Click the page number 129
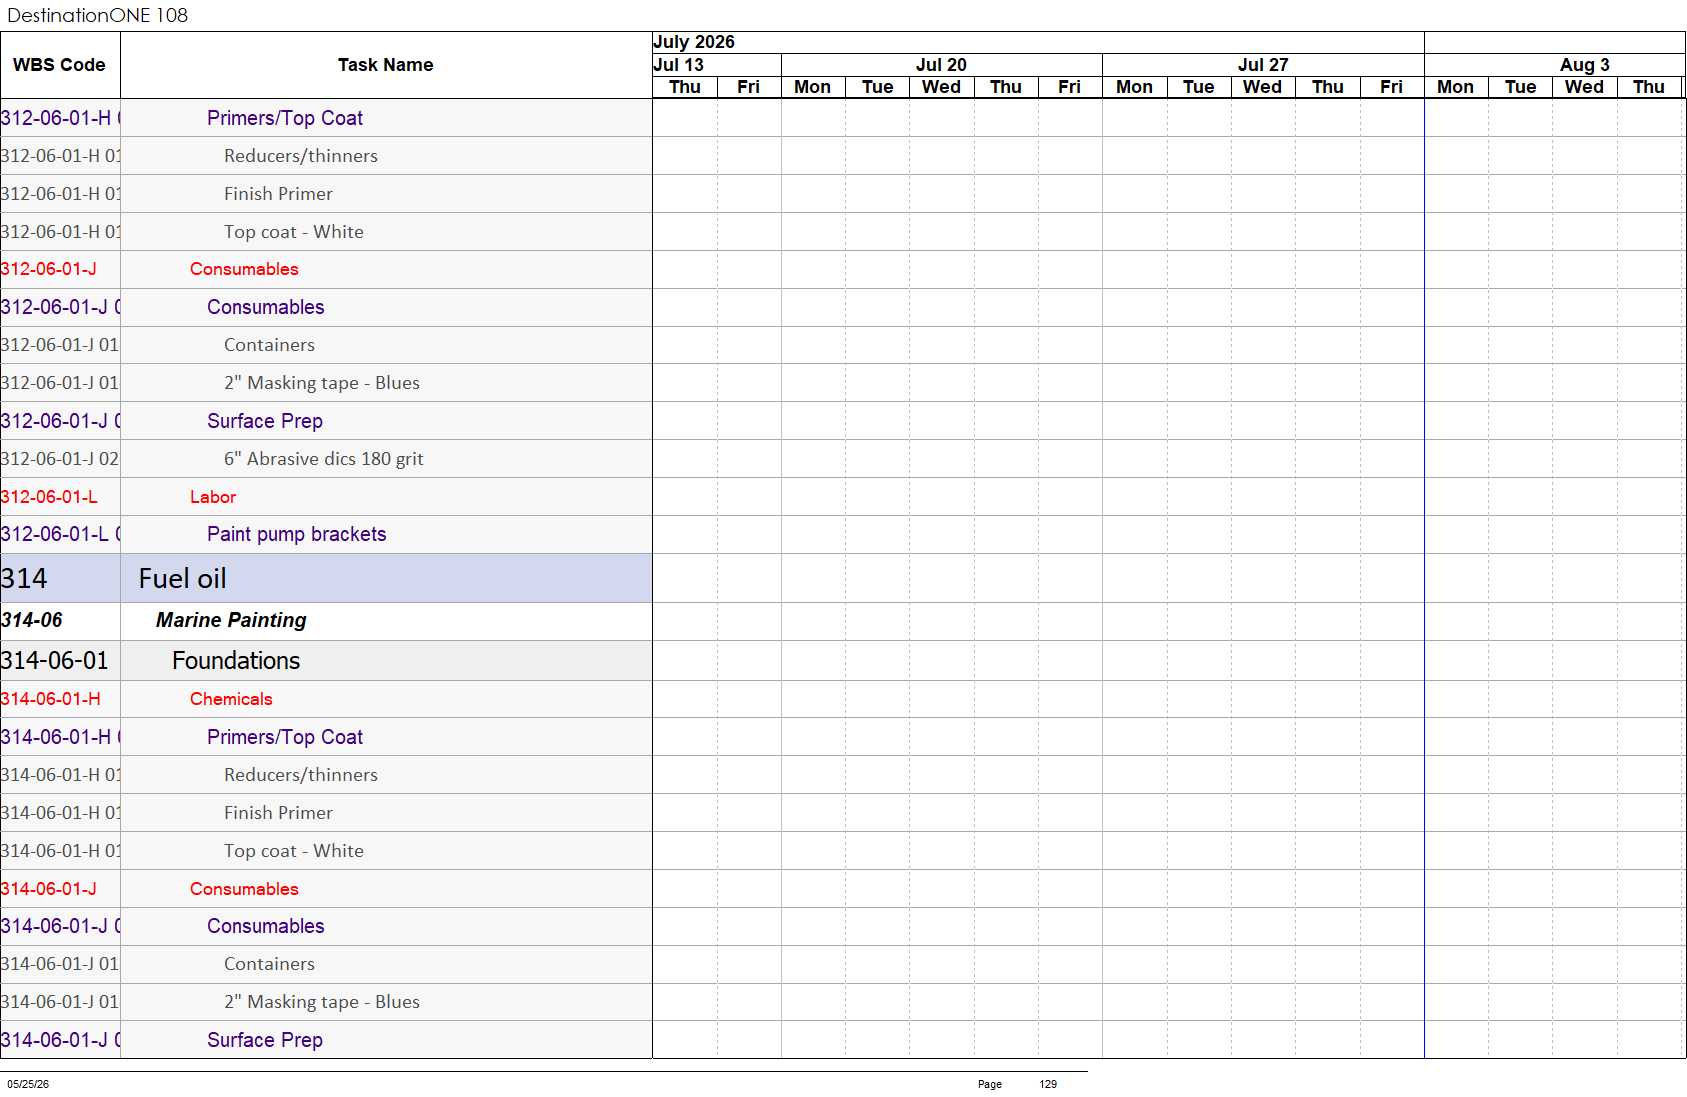 point(1048,1084)
